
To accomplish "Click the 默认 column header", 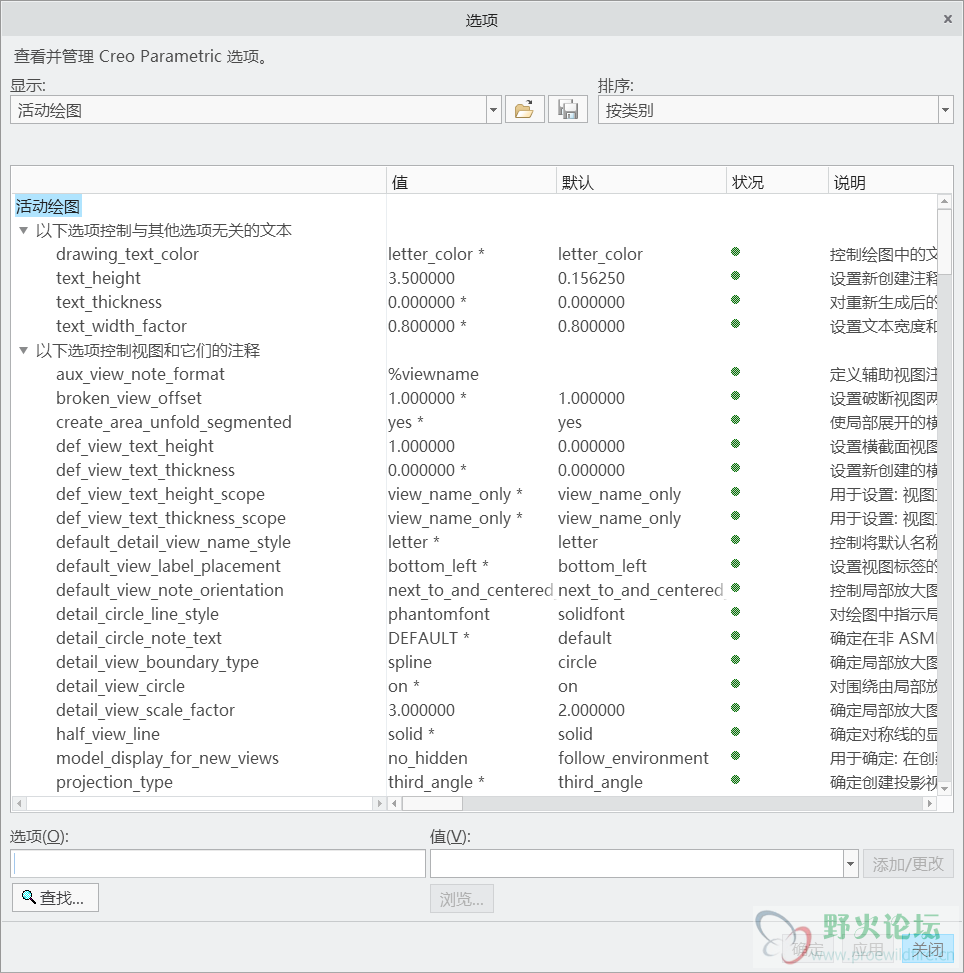I will pyautogui.click(x=641, y=182).
